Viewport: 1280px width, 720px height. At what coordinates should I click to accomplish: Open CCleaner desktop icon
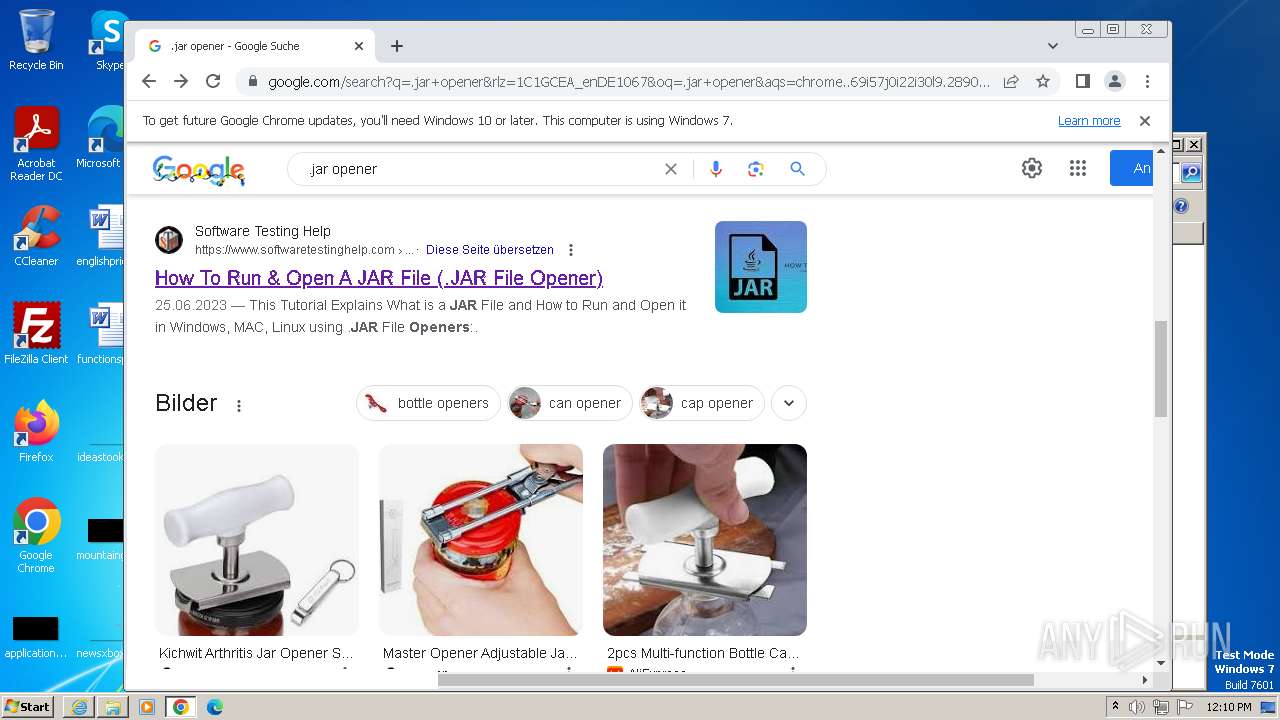(x=36, y=235)
